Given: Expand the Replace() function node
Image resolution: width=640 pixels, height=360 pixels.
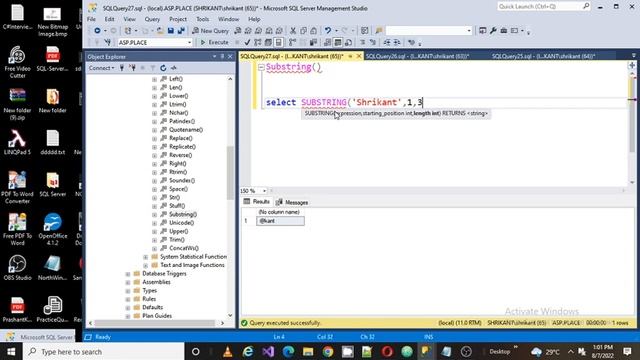Looking at the screenshot, I should (154, 138).
